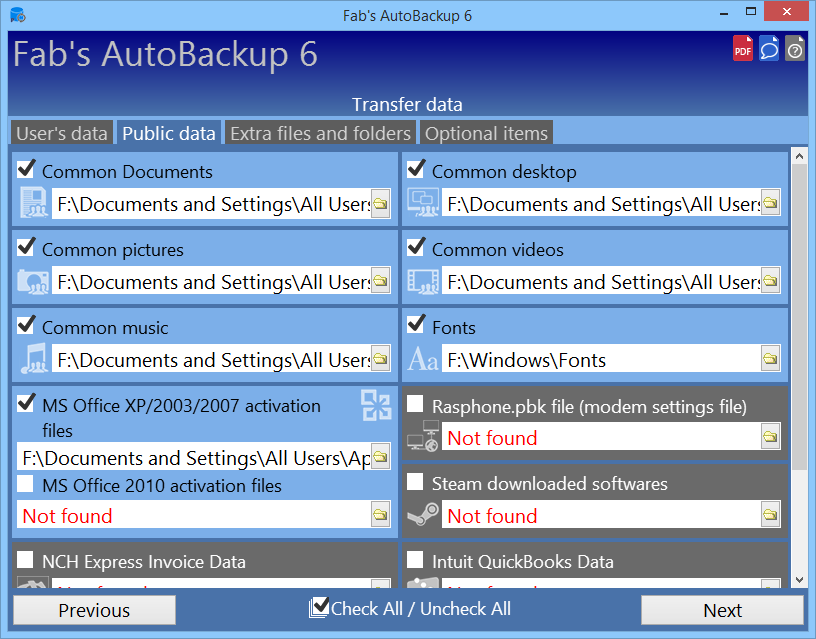816x639 pixels.
Task: Open the PDF manual icon
Action: tap(743, 48)
